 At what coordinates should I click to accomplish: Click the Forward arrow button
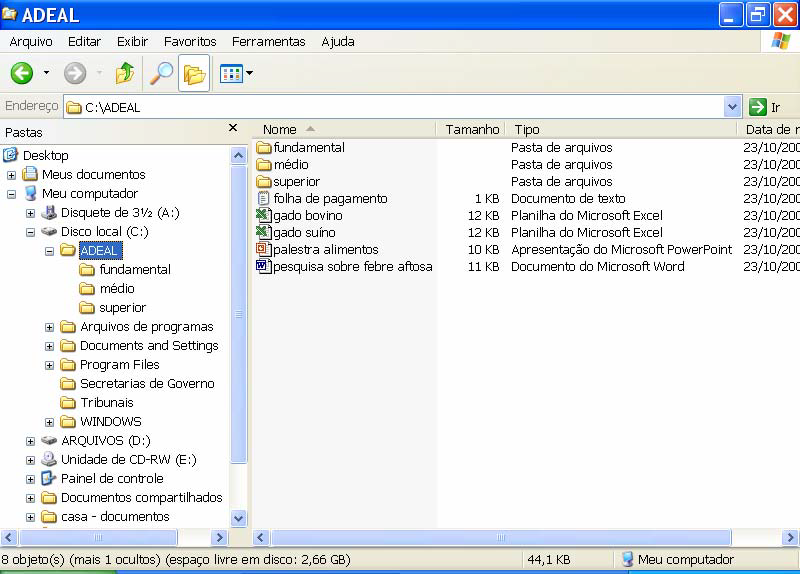(75, 73)
